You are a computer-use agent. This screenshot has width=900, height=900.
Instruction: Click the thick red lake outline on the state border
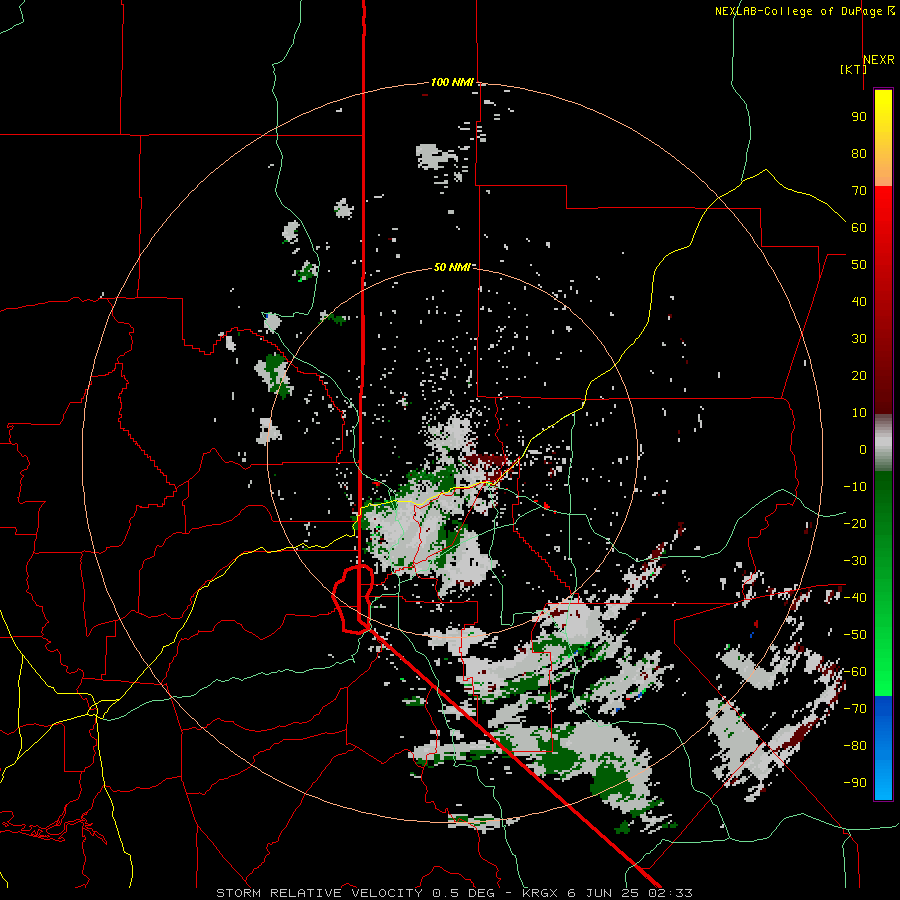pos(353,599)
